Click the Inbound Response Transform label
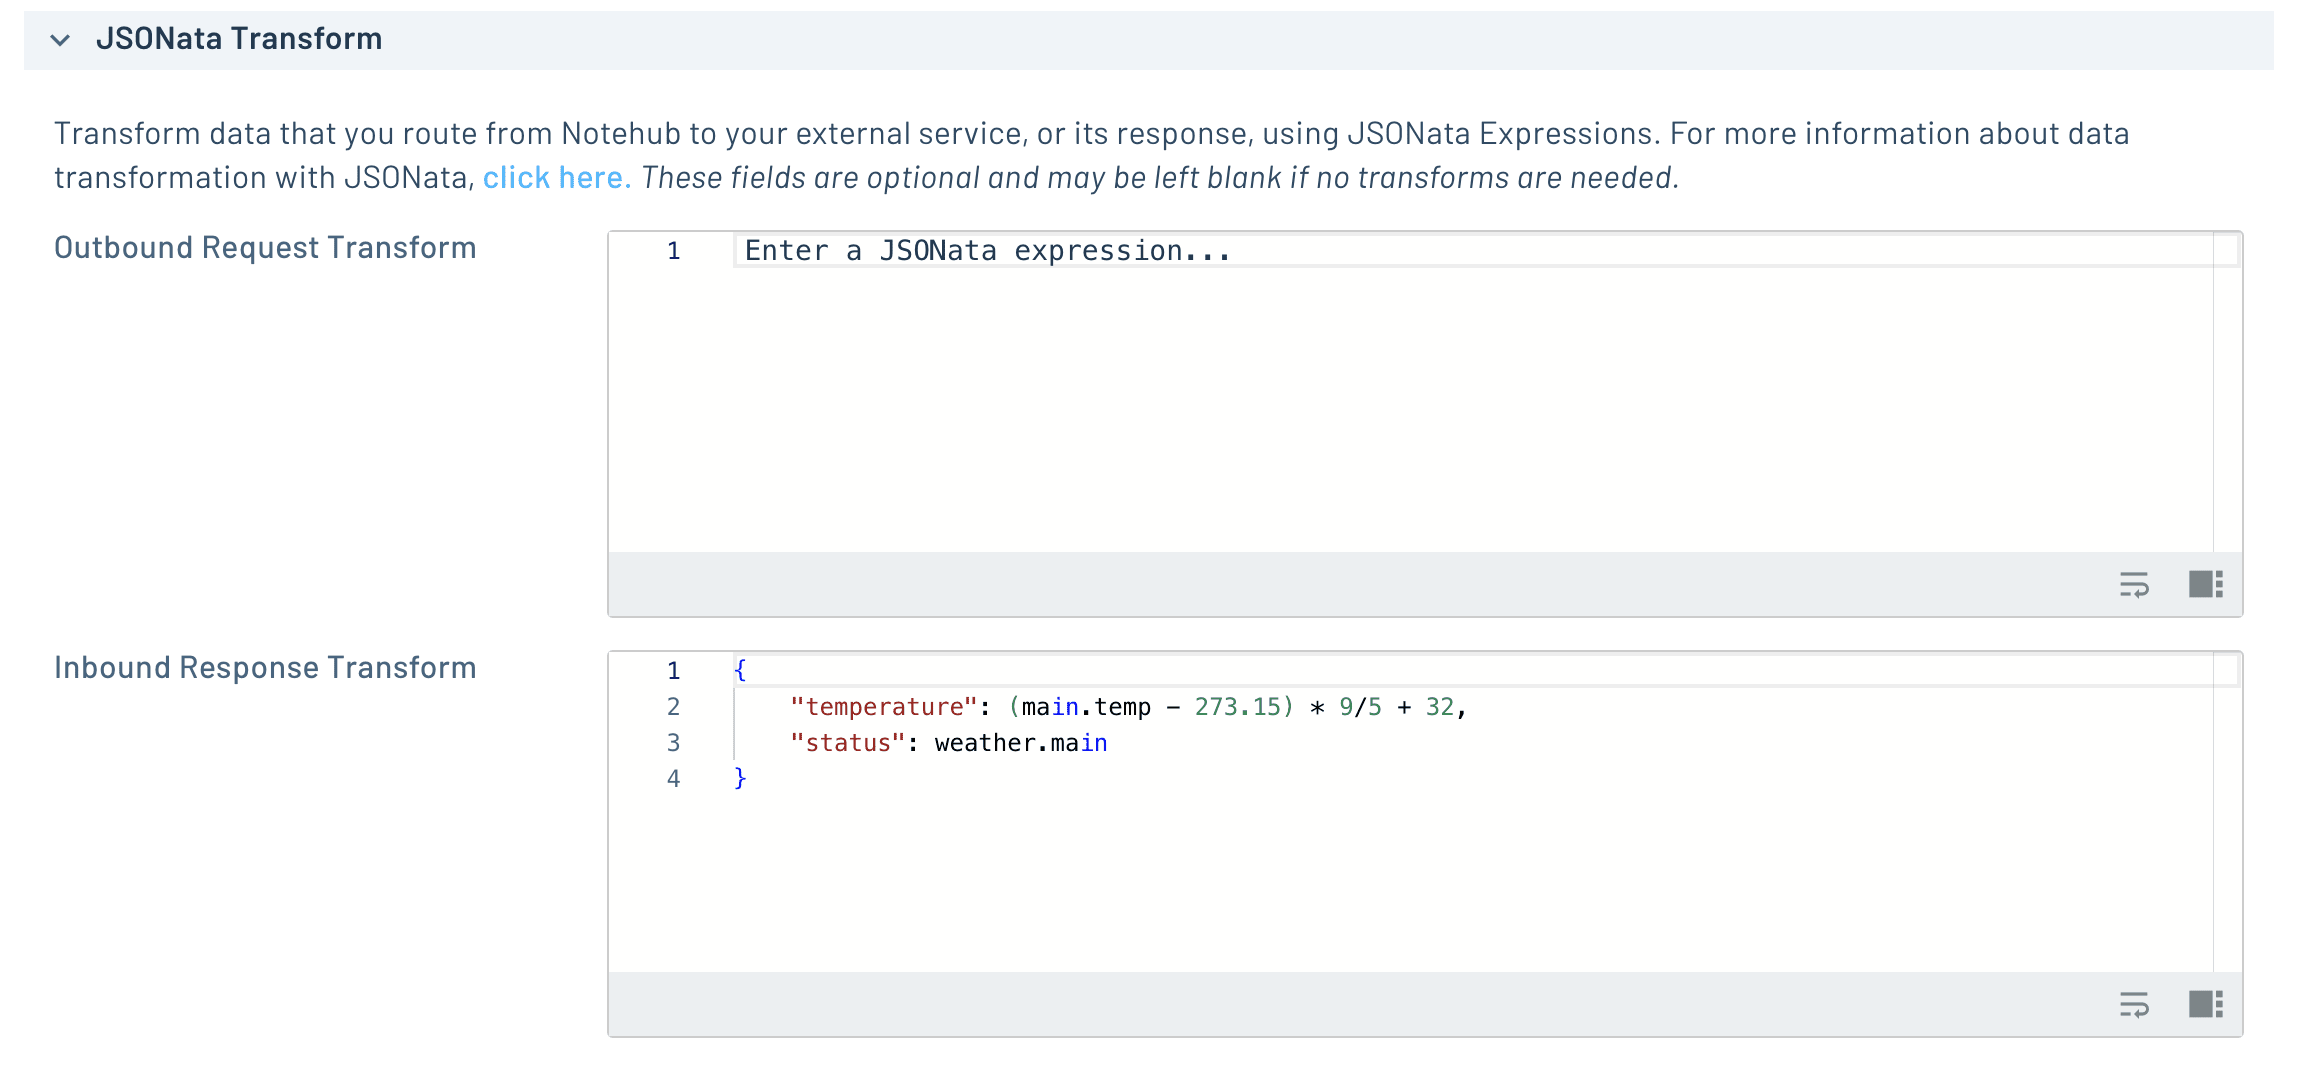This screenshot has width=2302, height=1080. [265, 668]
